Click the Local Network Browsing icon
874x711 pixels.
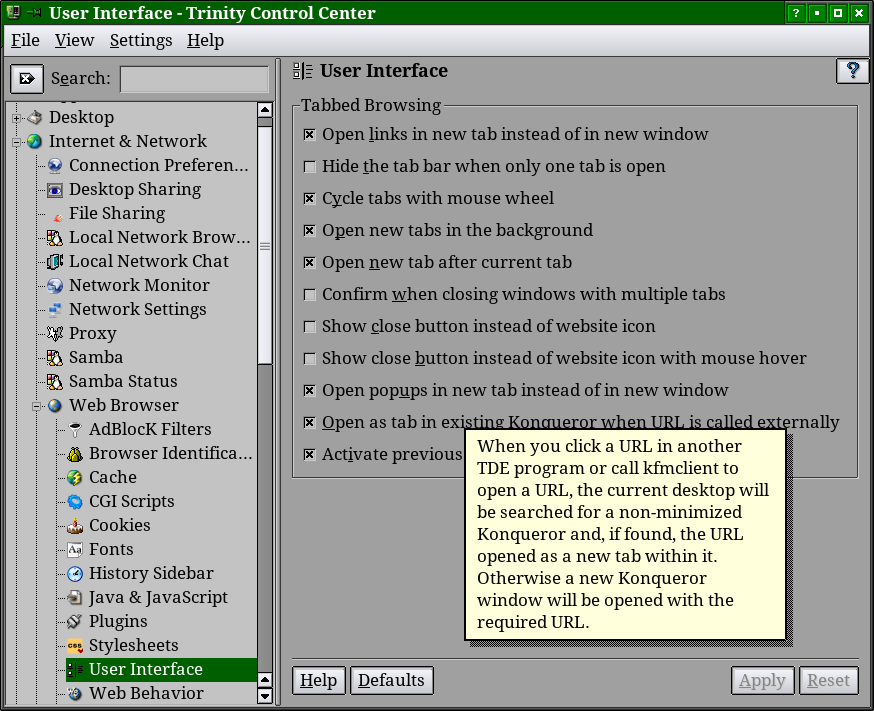pyautogui.click(x=55, y=237)
